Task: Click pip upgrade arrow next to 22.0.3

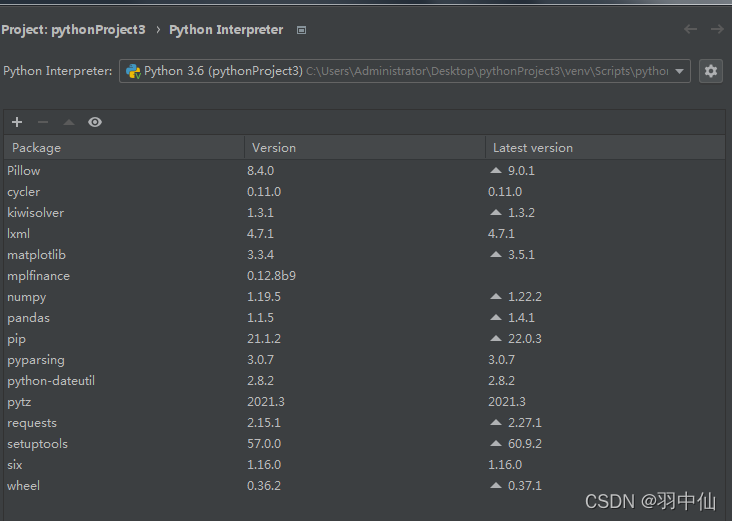Action: click(496, 338)
